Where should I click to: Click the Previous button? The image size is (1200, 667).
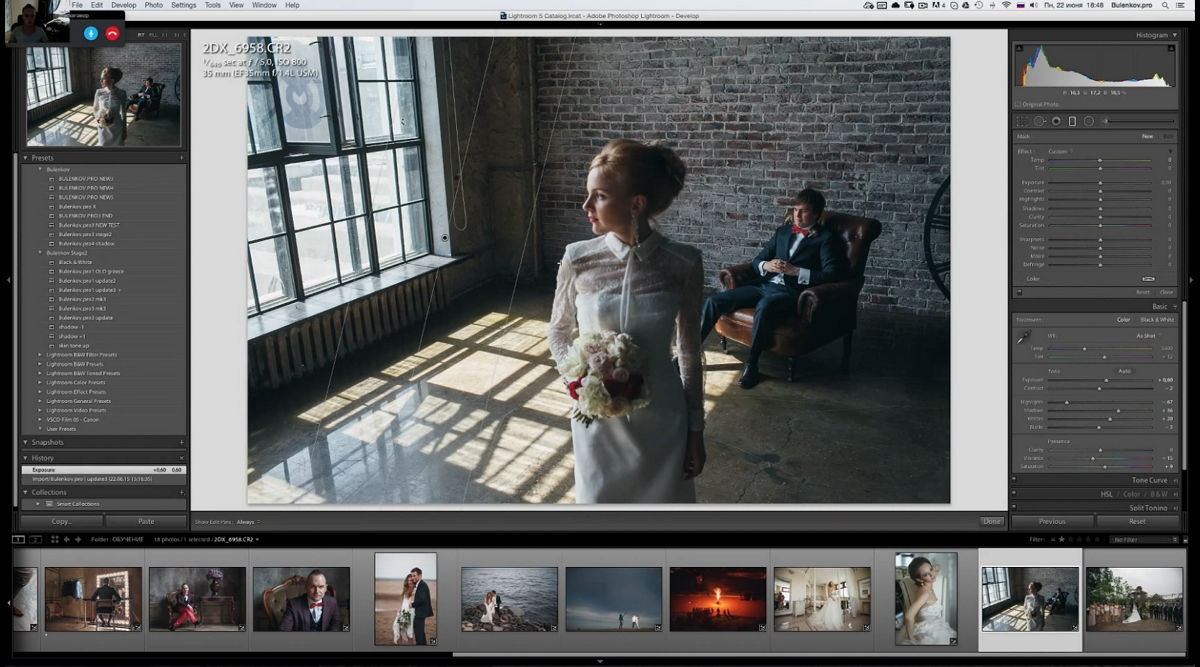coord(1052,521)
